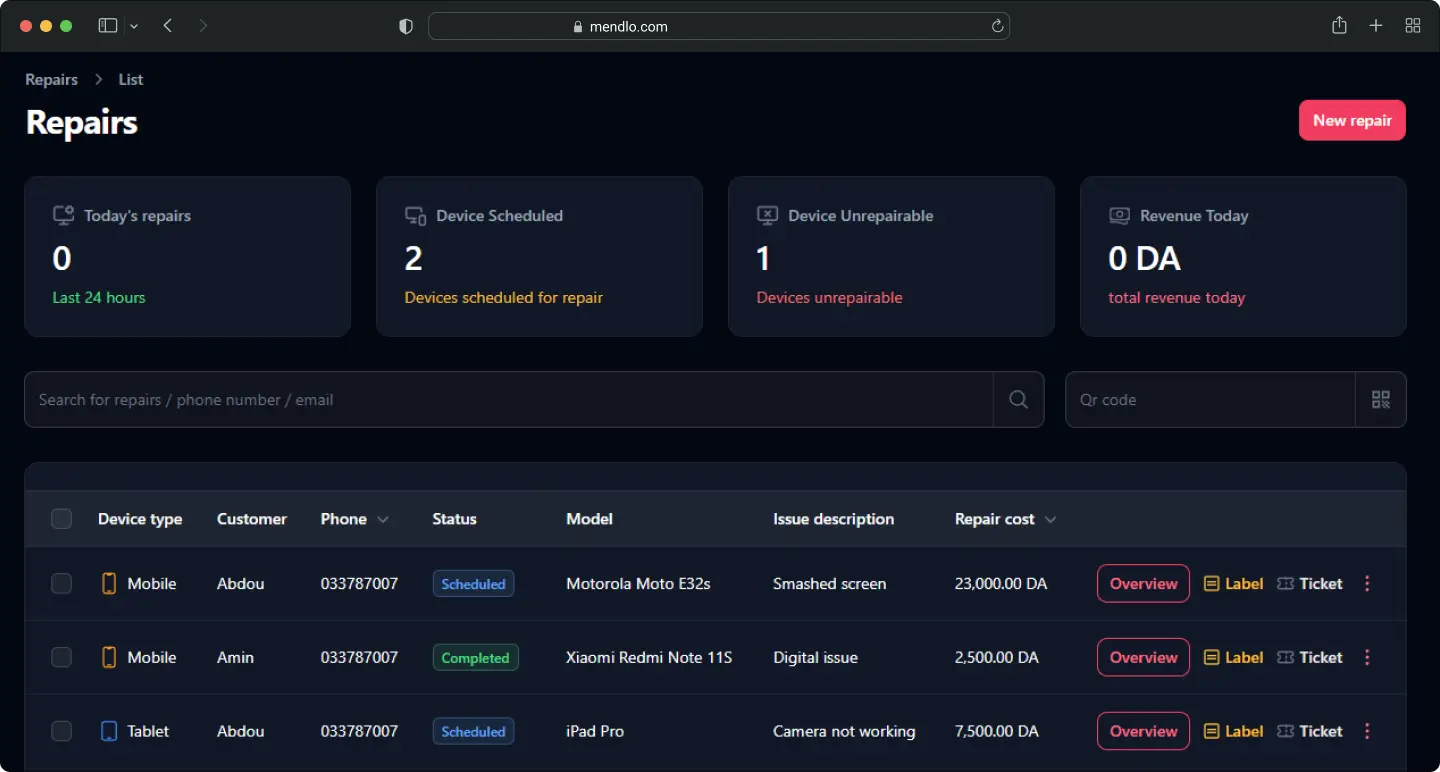The height and width of the screenshot is (772, 1440).
Task: Open Overview for Xiaomi Redmi Note 11S repair
Action: tap(1143, 657)
